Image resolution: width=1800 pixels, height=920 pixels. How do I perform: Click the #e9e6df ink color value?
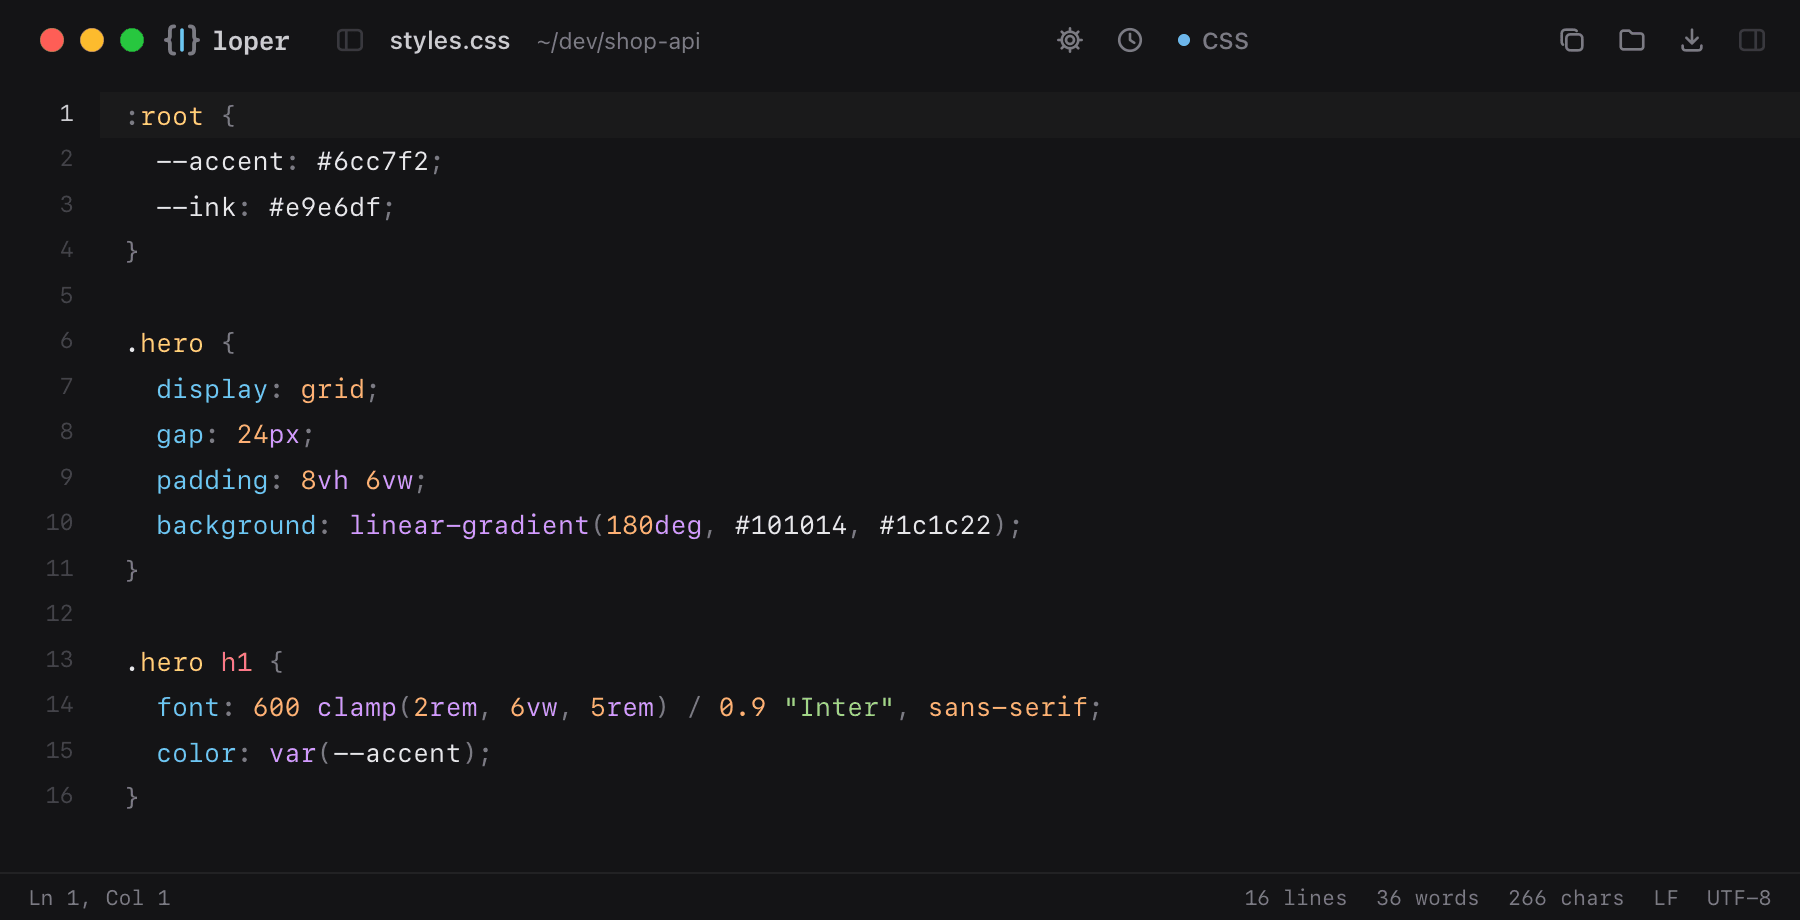click(325, 207)
